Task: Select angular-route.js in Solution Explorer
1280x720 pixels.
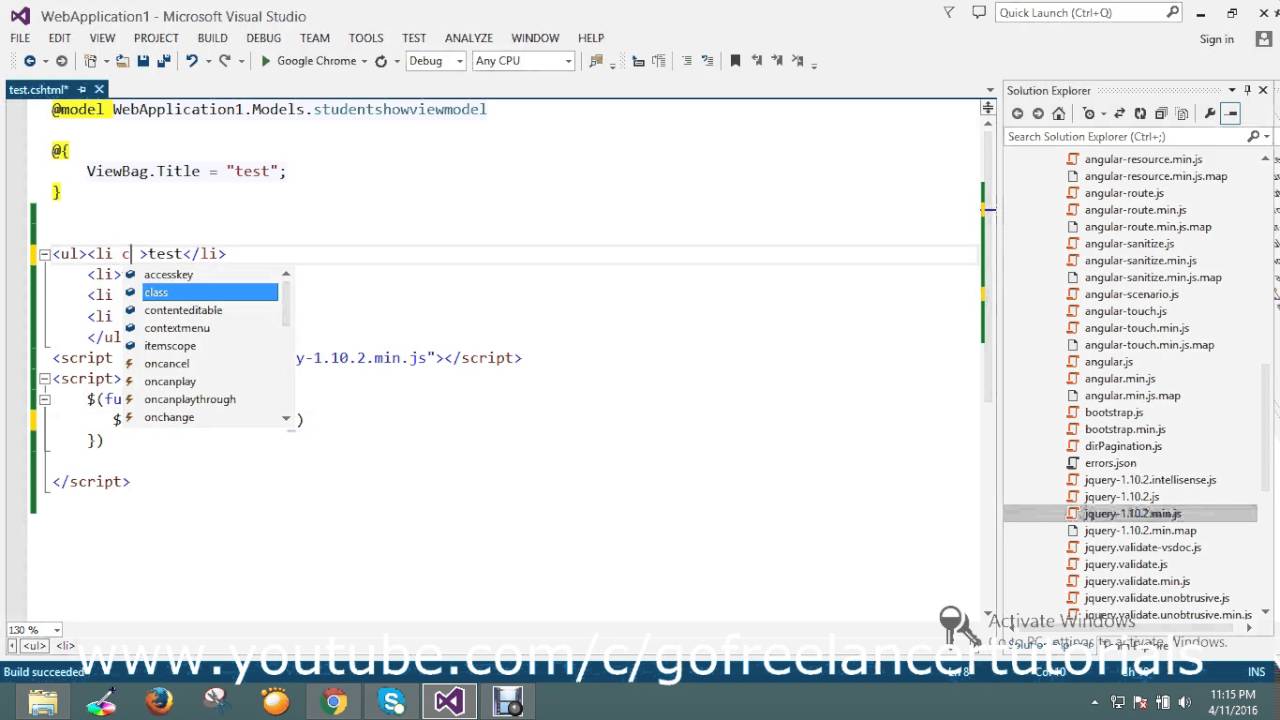Action: [1124, 193]
